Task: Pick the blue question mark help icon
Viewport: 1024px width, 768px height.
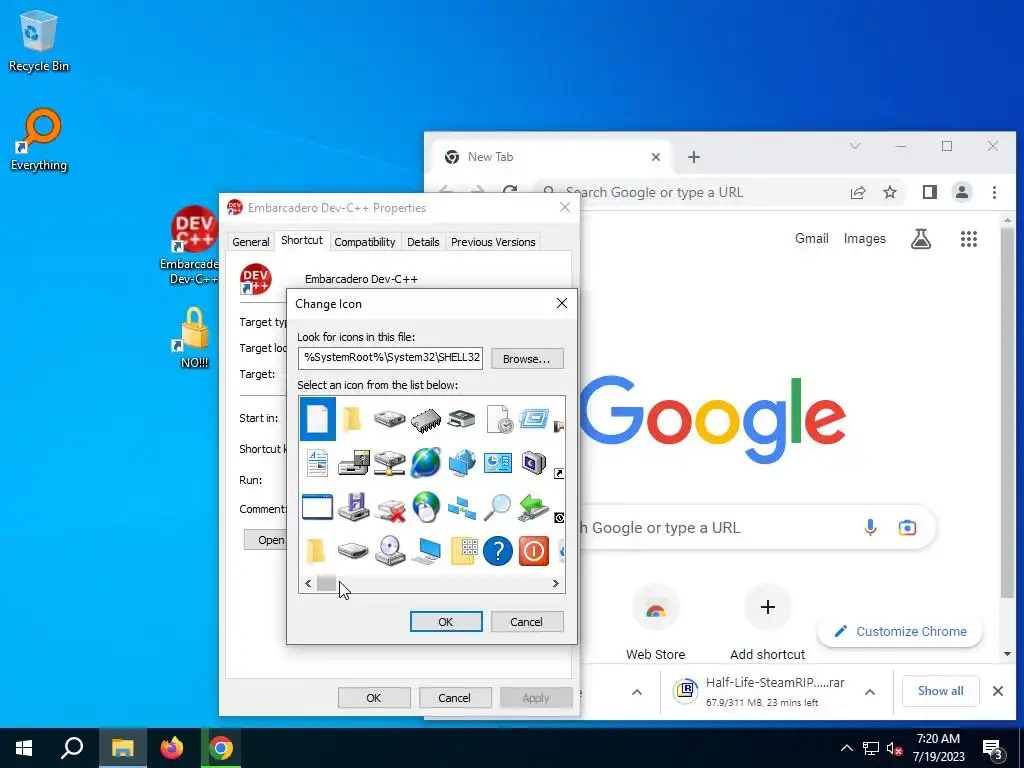Action: click(498, 552)
